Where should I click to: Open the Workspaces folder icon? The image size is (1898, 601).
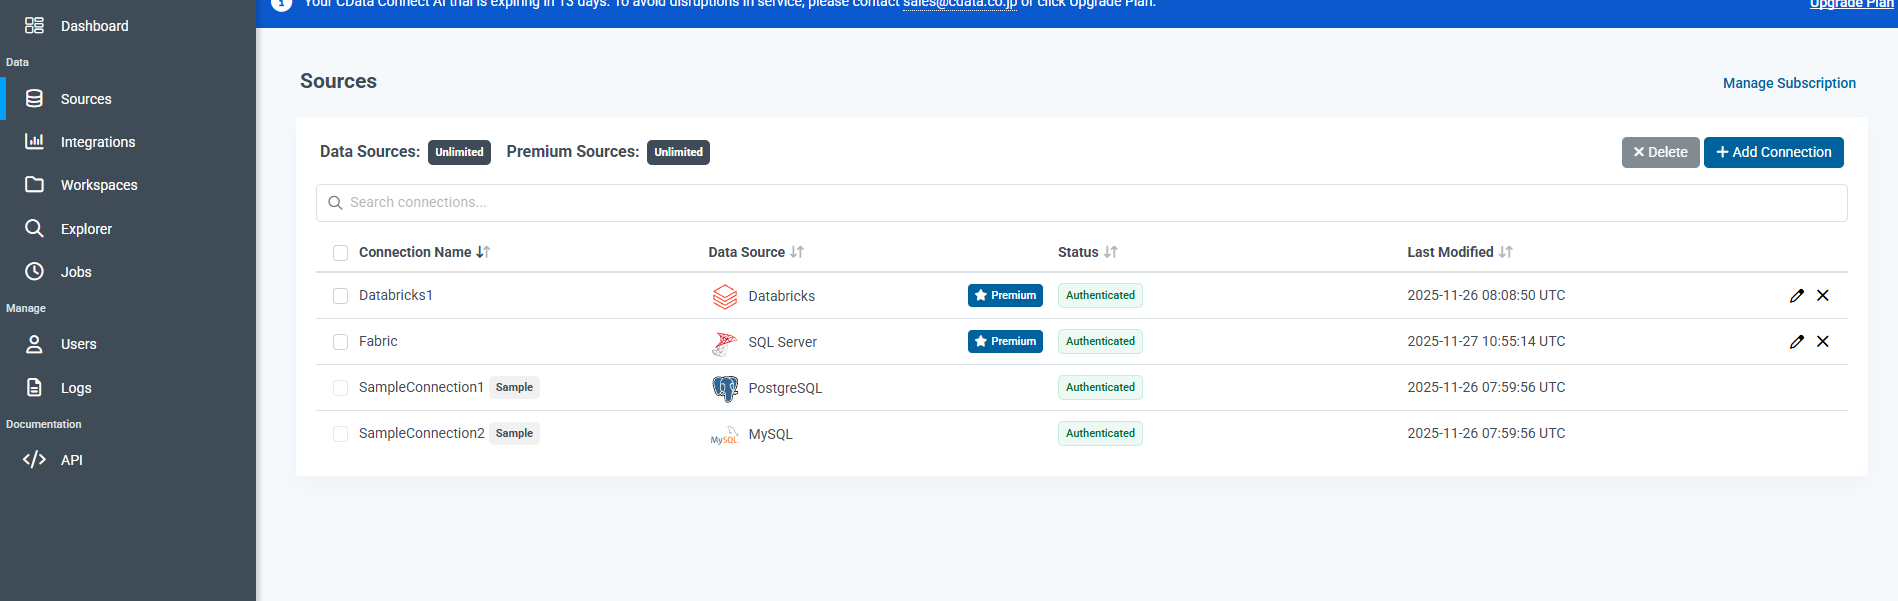pos(34,184)
